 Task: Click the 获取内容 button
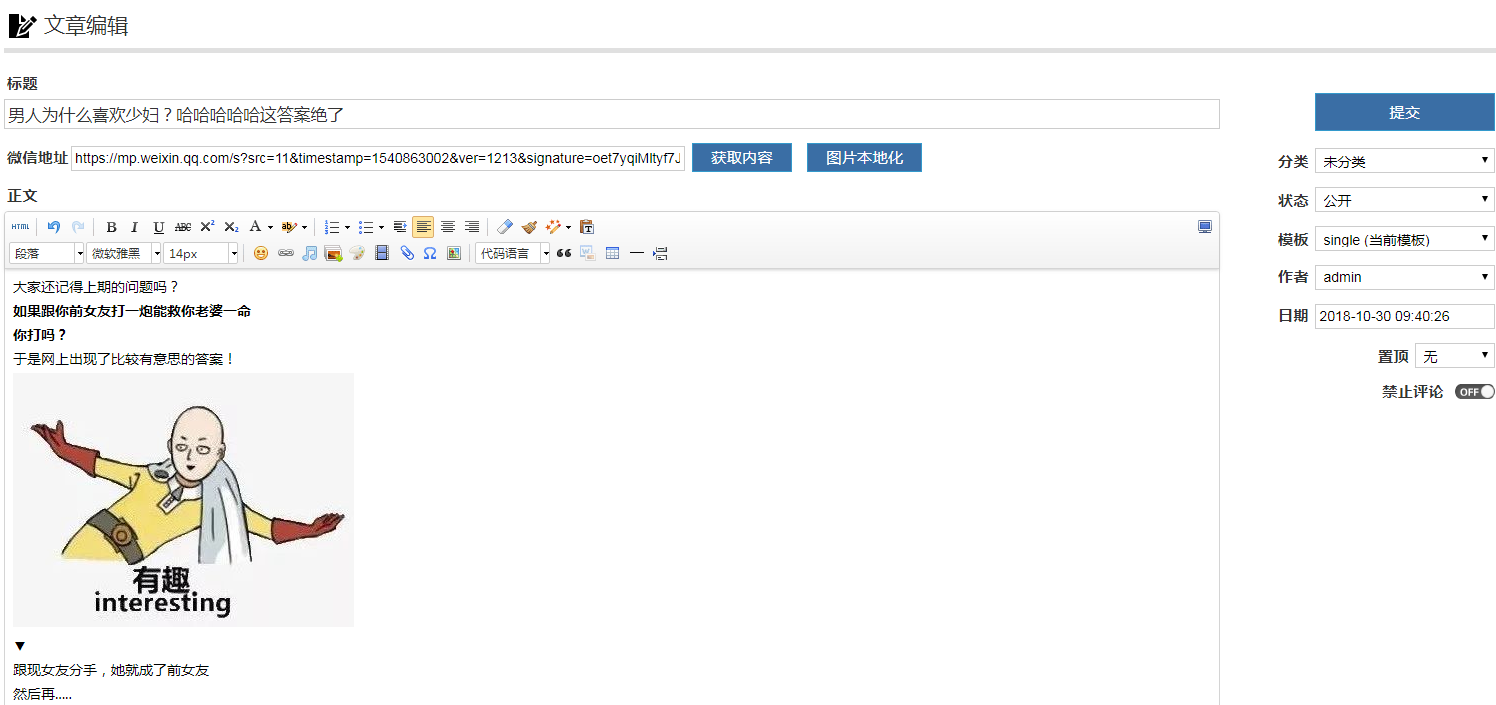tap(742, 157)
